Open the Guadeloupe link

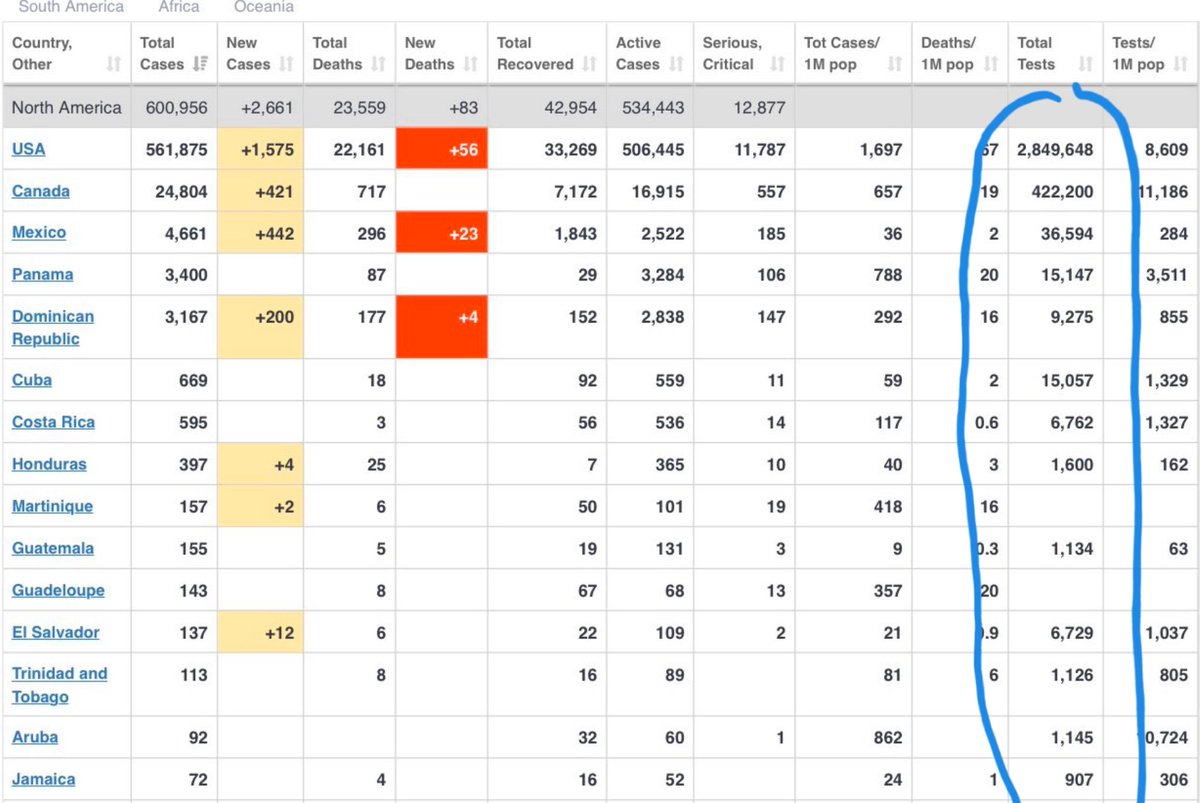58,590
